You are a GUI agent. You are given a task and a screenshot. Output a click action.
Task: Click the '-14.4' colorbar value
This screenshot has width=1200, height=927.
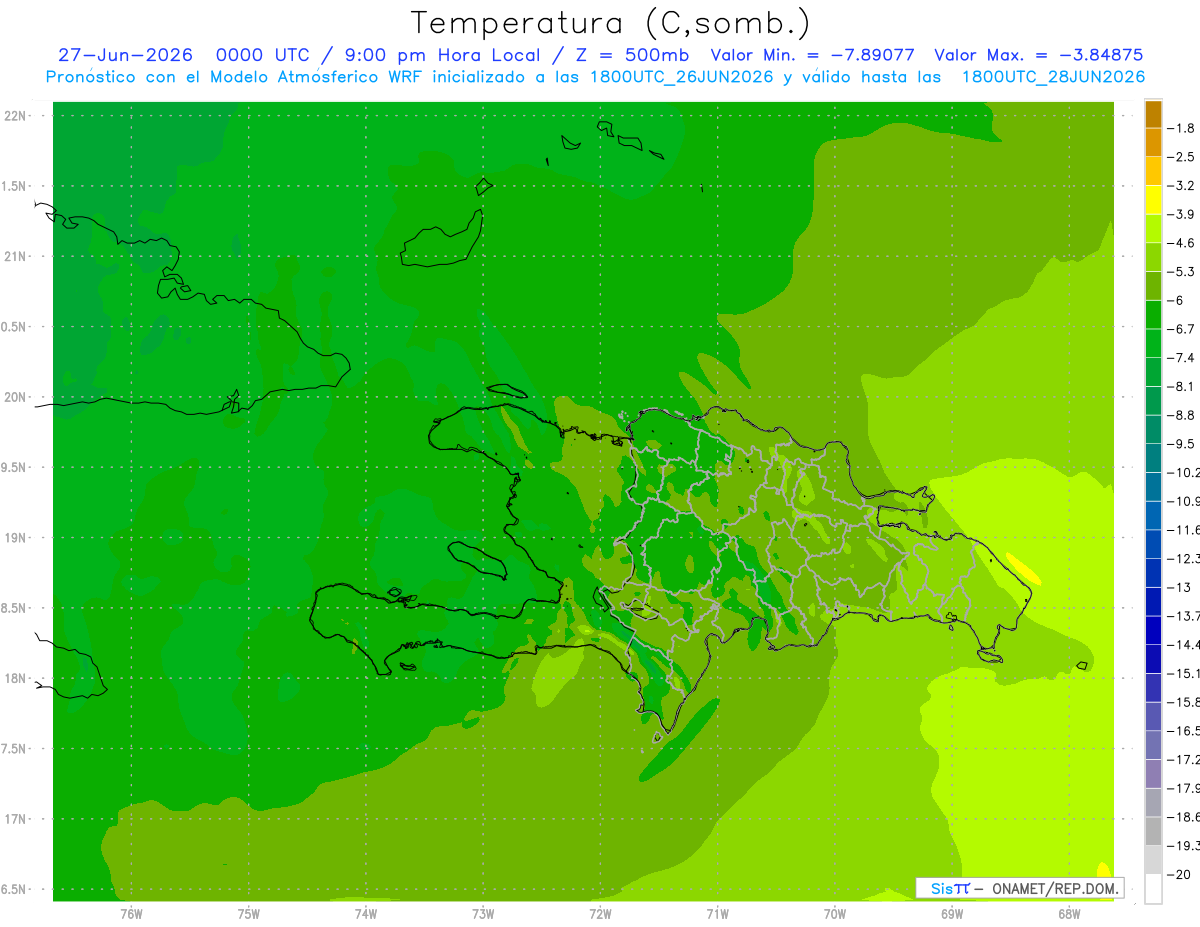click(x=1184, y=645)
